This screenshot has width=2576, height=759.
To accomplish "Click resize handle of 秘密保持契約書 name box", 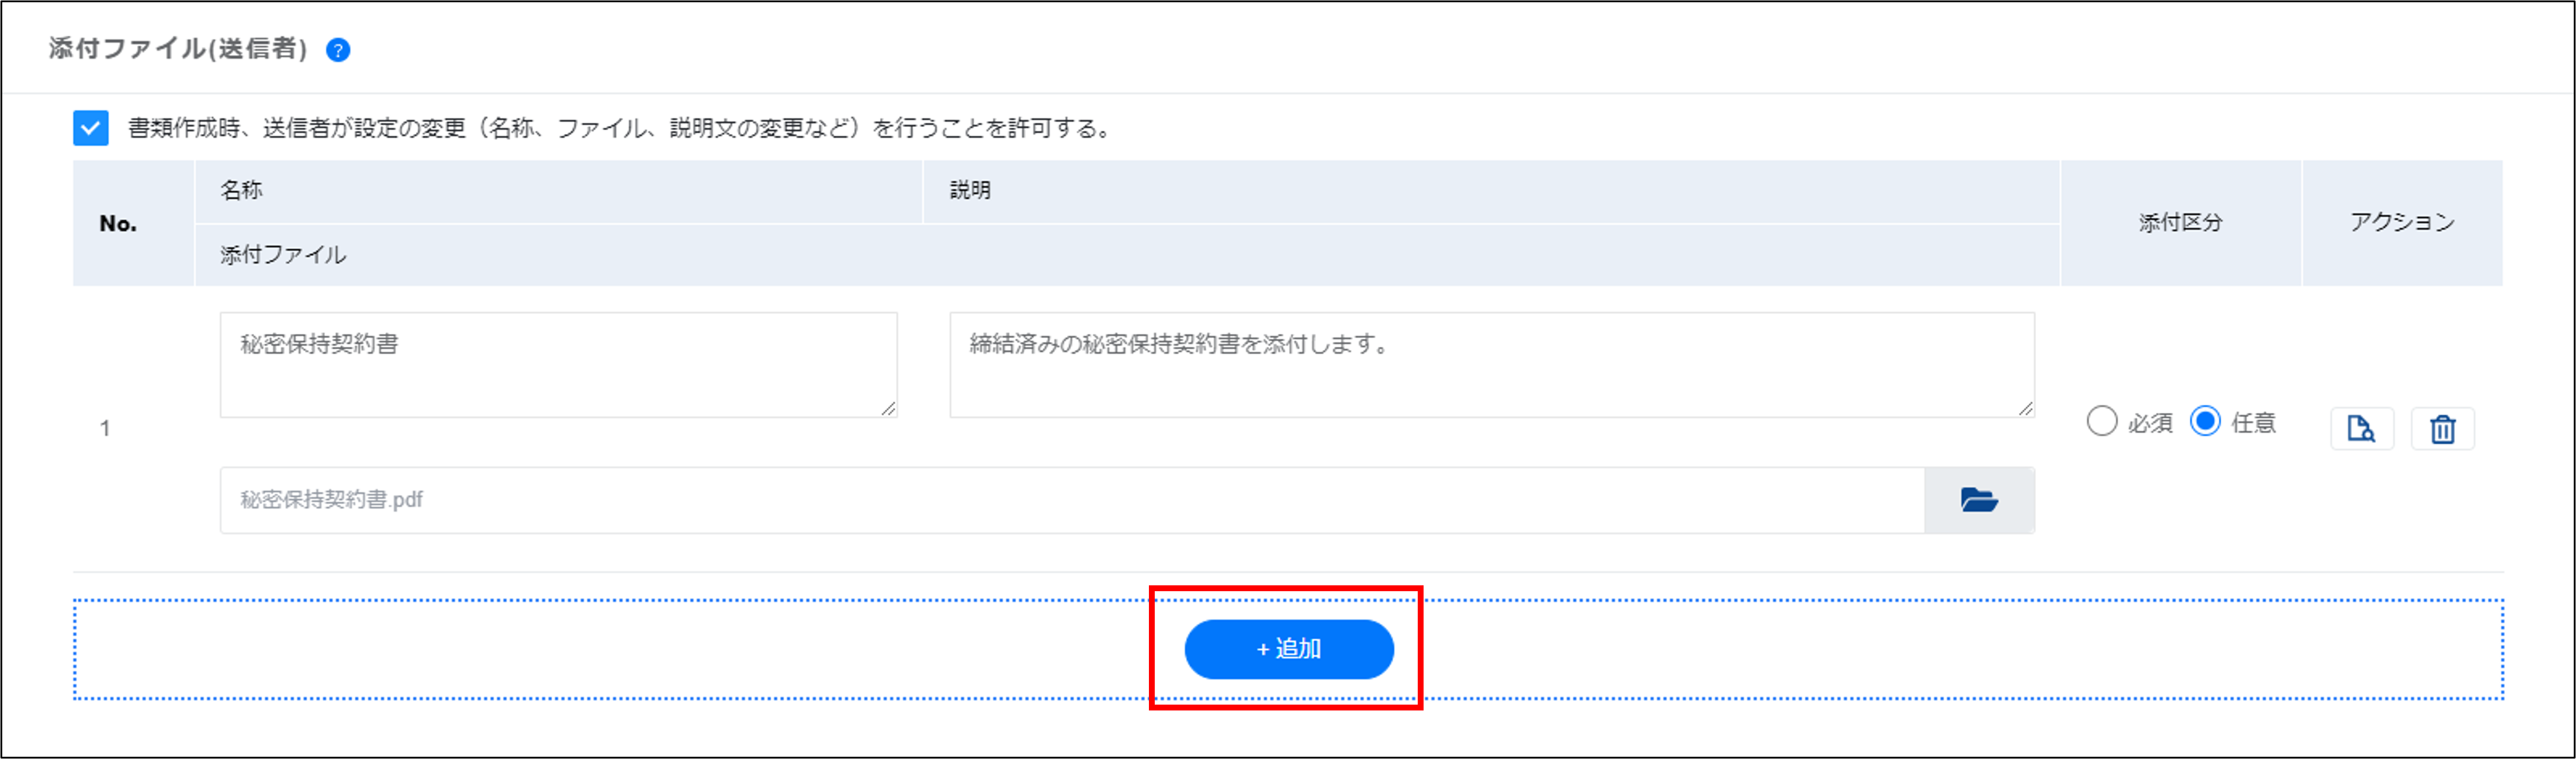I will click(888, 408).
